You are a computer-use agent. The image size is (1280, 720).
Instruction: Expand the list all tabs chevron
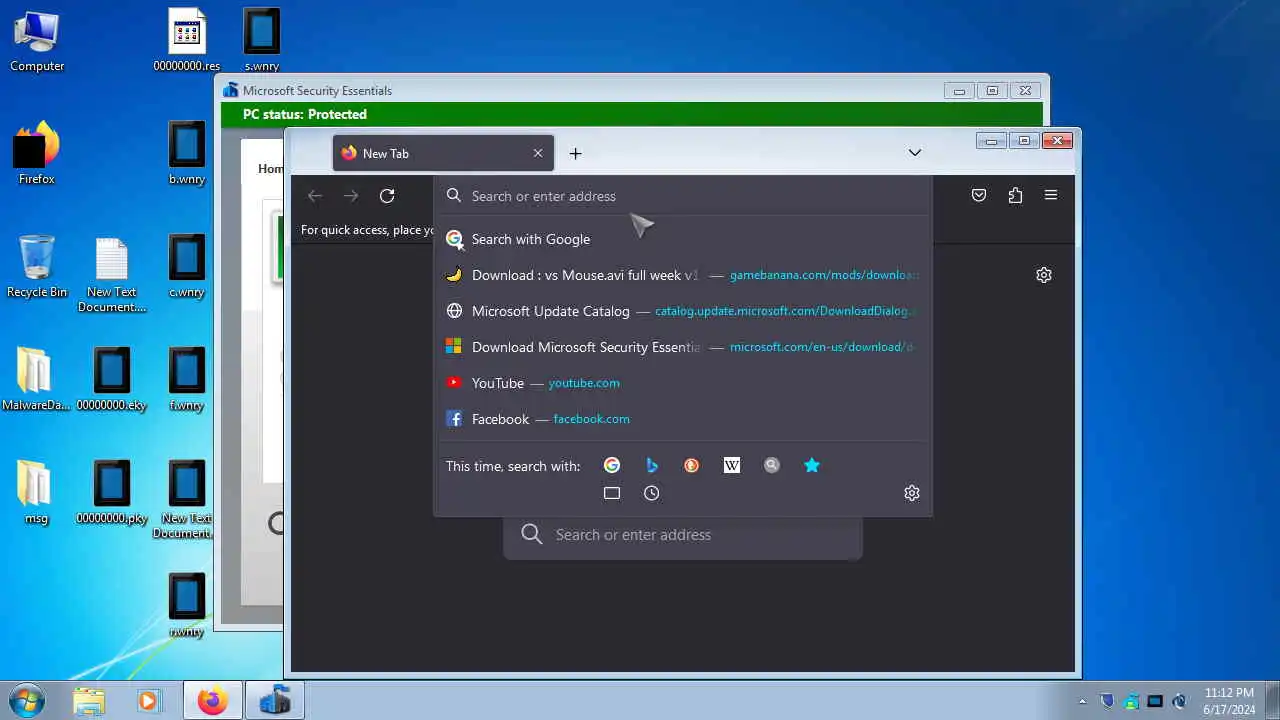coord(914,153)
